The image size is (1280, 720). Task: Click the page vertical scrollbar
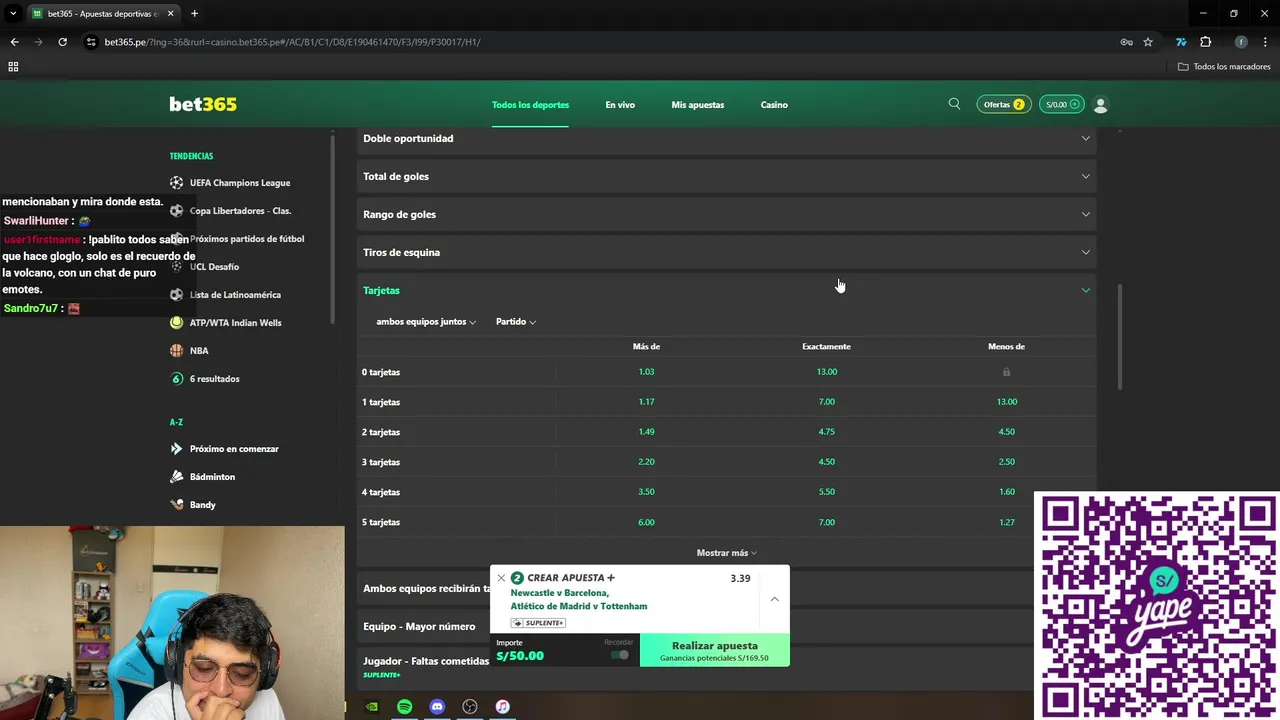point(1120,338)
